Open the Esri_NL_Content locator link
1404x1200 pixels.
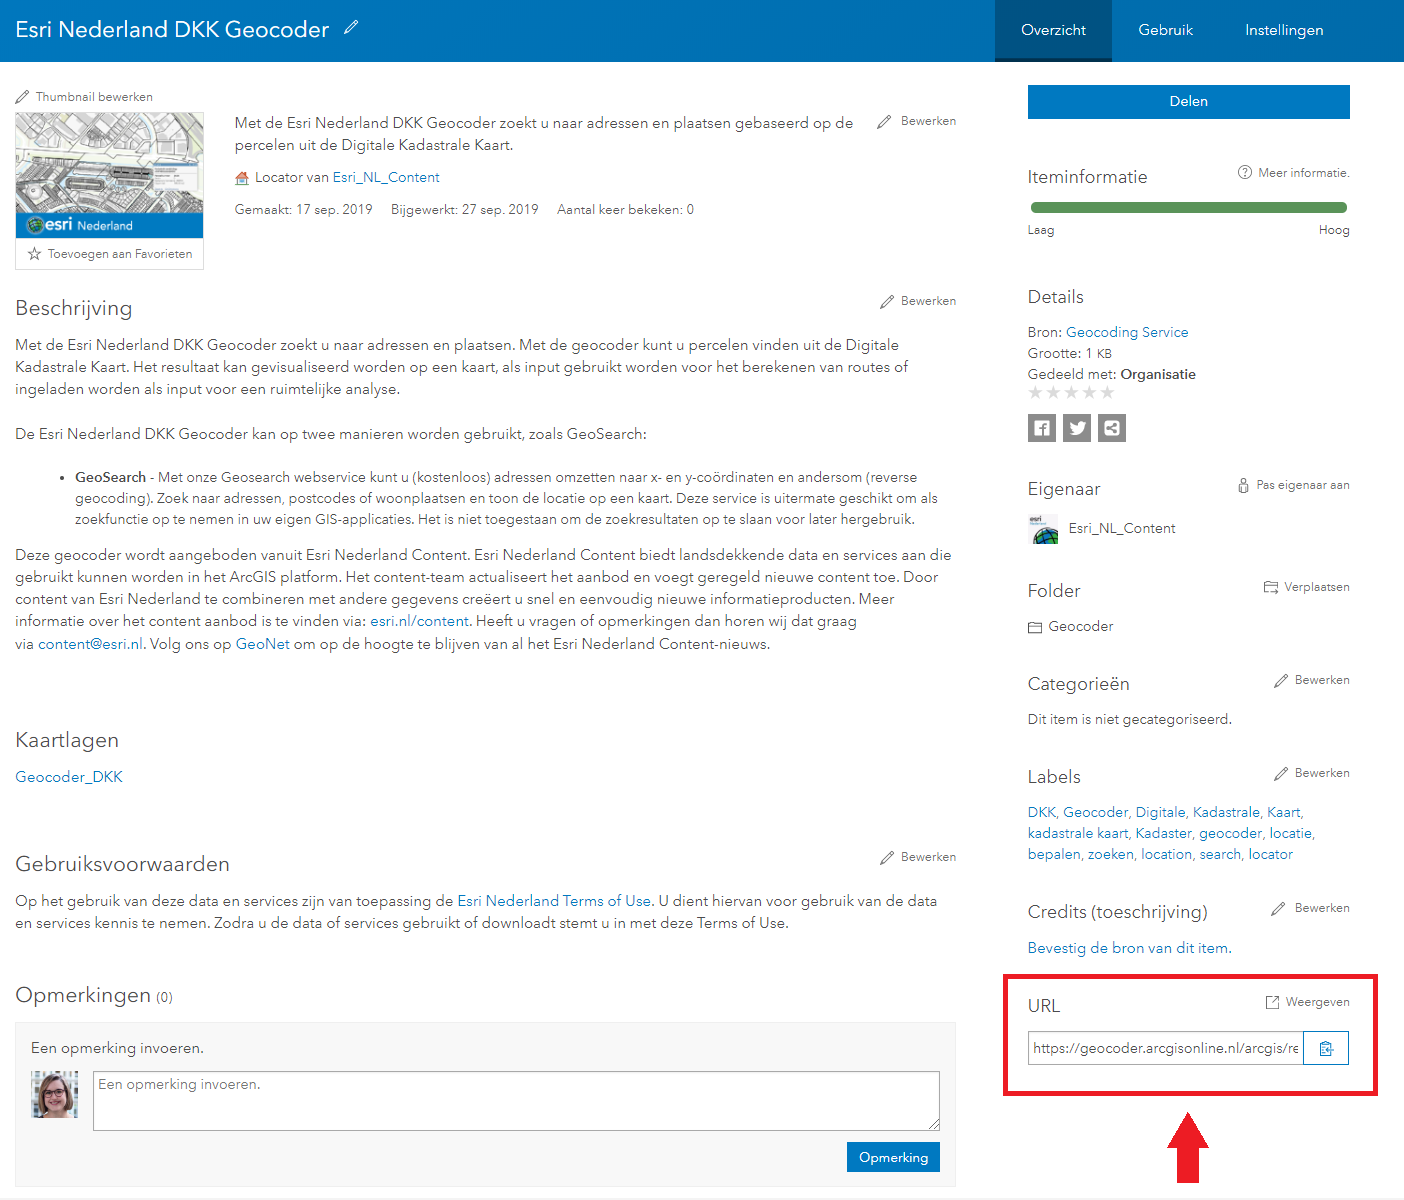tap(386, 177)
